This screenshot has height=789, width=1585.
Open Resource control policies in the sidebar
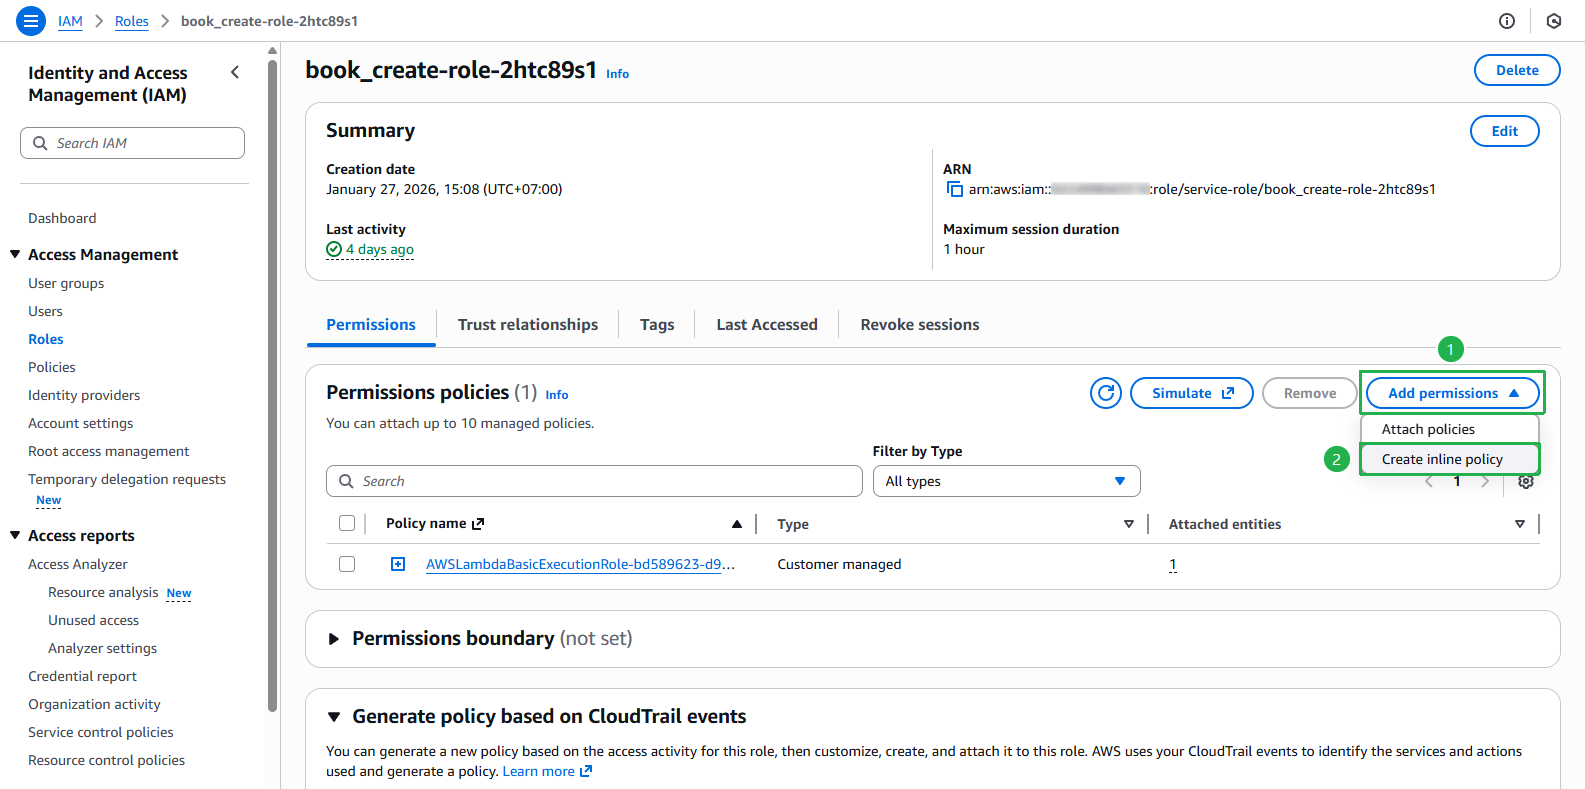pyautogui.click(x=107, y=760)
